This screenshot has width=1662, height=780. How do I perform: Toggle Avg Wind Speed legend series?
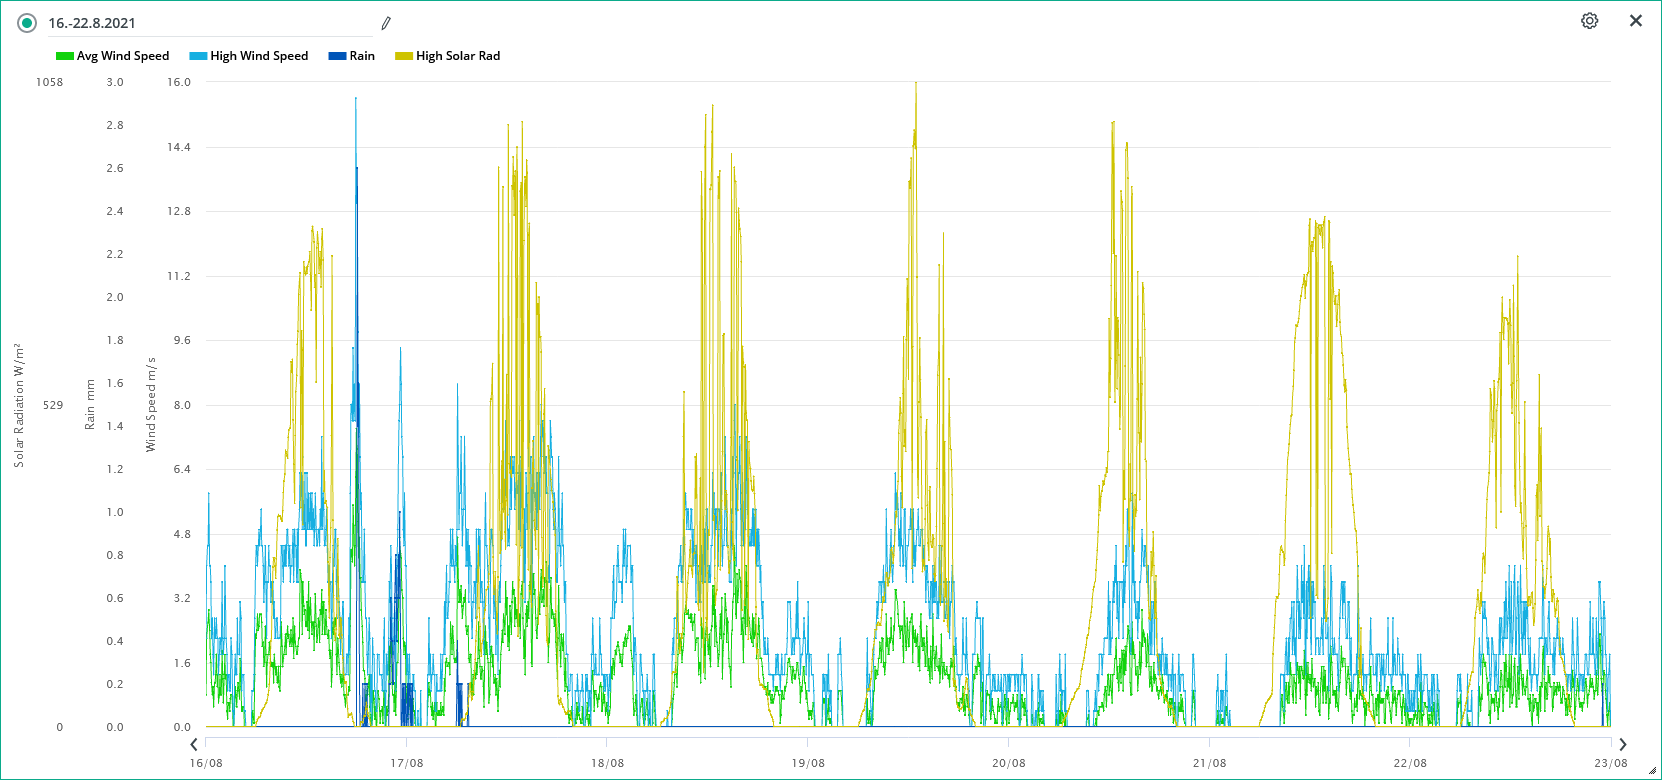[x=113, y=56]
